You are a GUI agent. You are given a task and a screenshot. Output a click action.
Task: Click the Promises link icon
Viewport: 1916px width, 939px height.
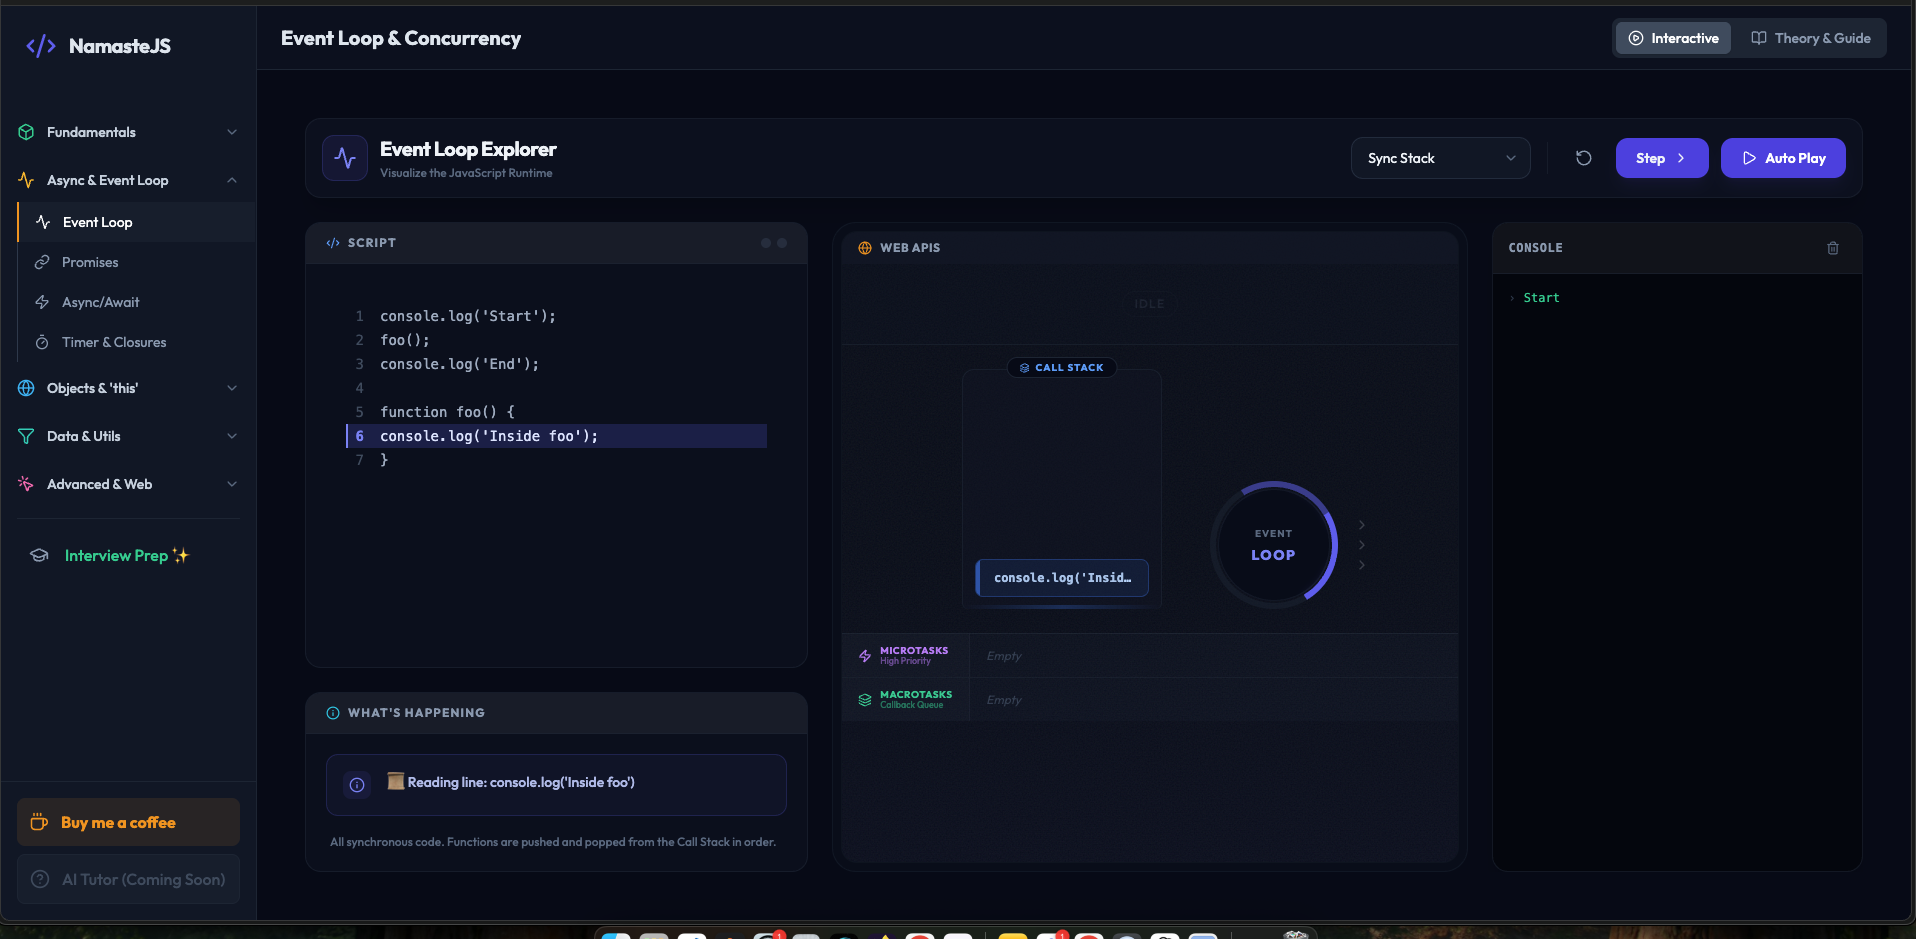pyautogui.click(x=42, y=262)
